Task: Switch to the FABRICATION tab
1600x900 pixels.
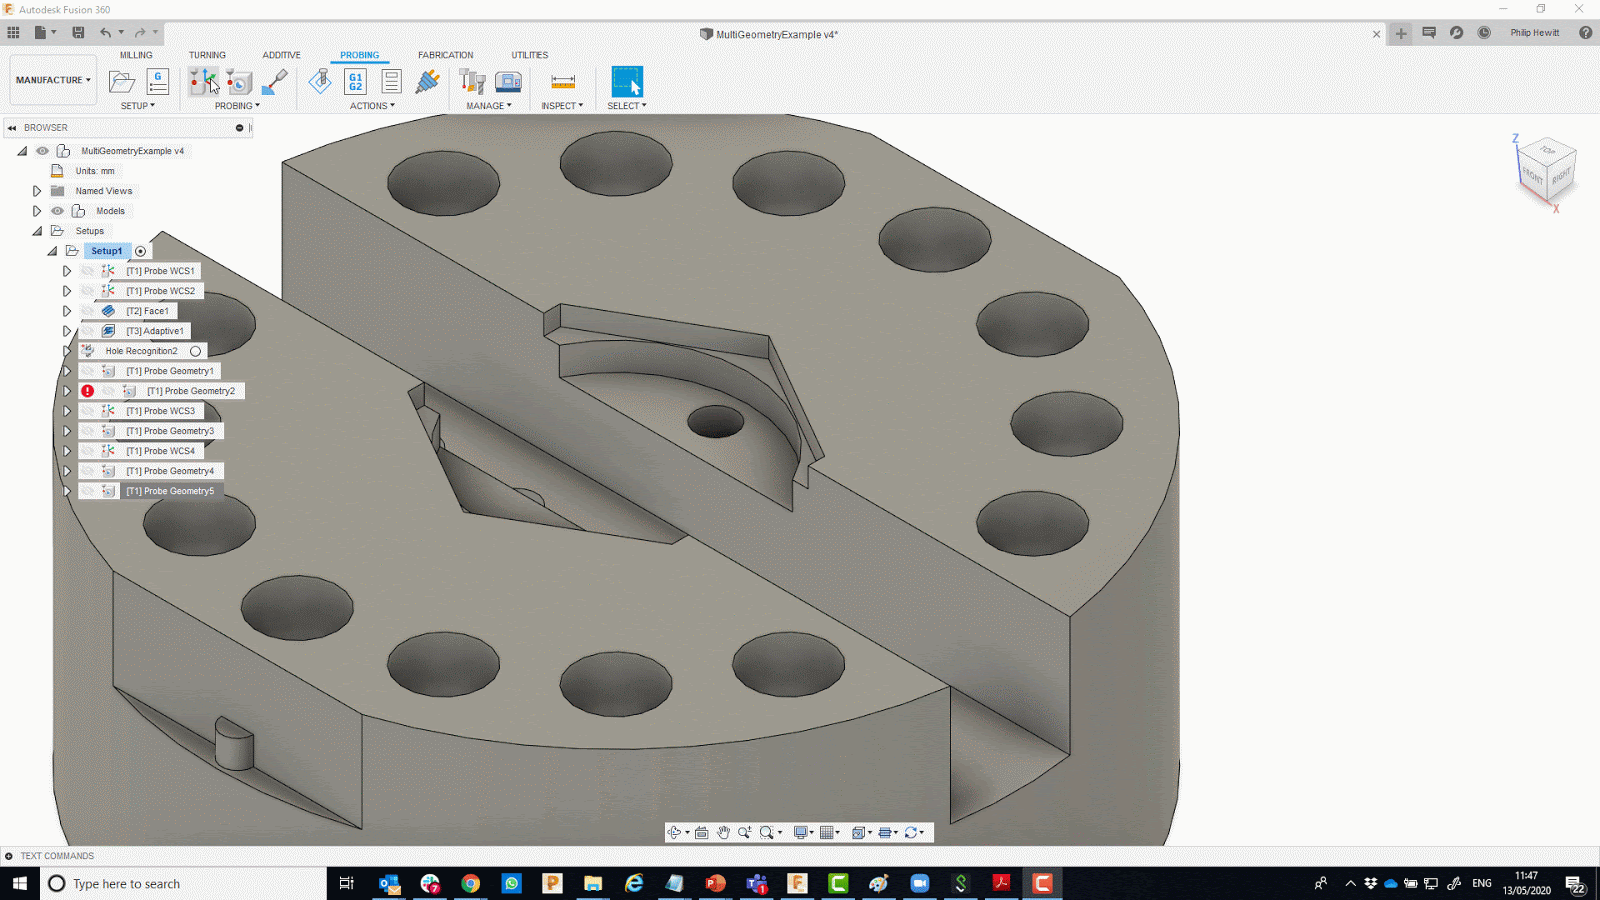Action: coord(445,55)
